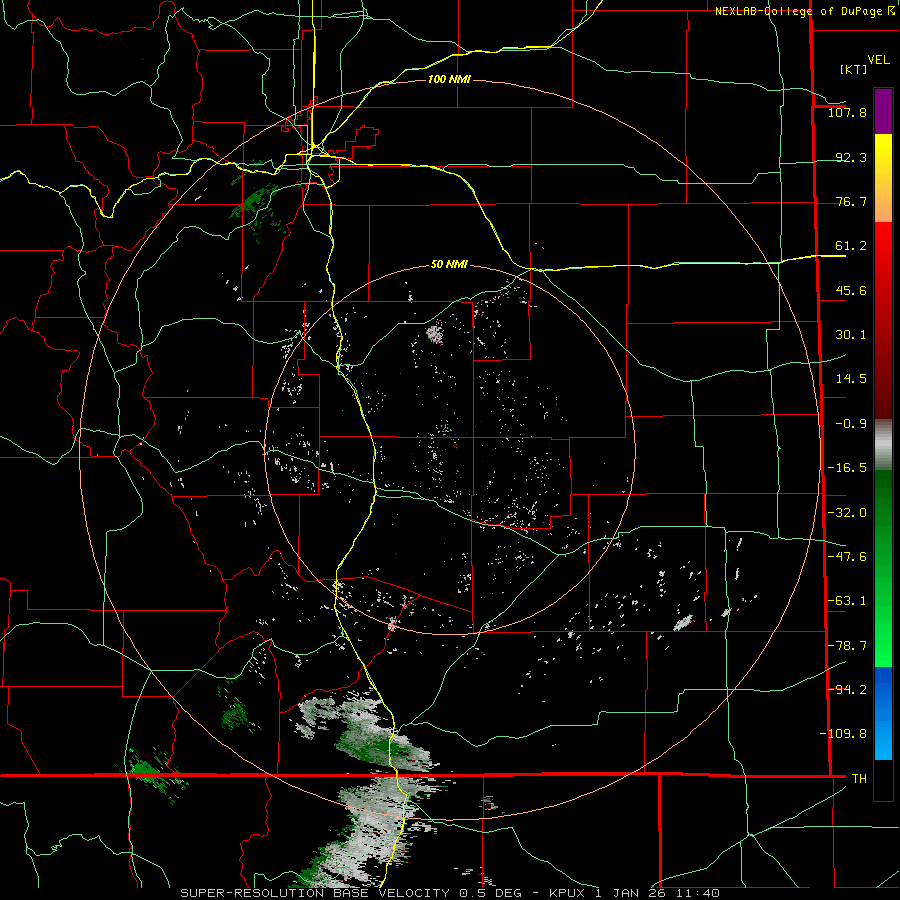Click the TH threshold label
900x900 pixels.
coord(859,778)
